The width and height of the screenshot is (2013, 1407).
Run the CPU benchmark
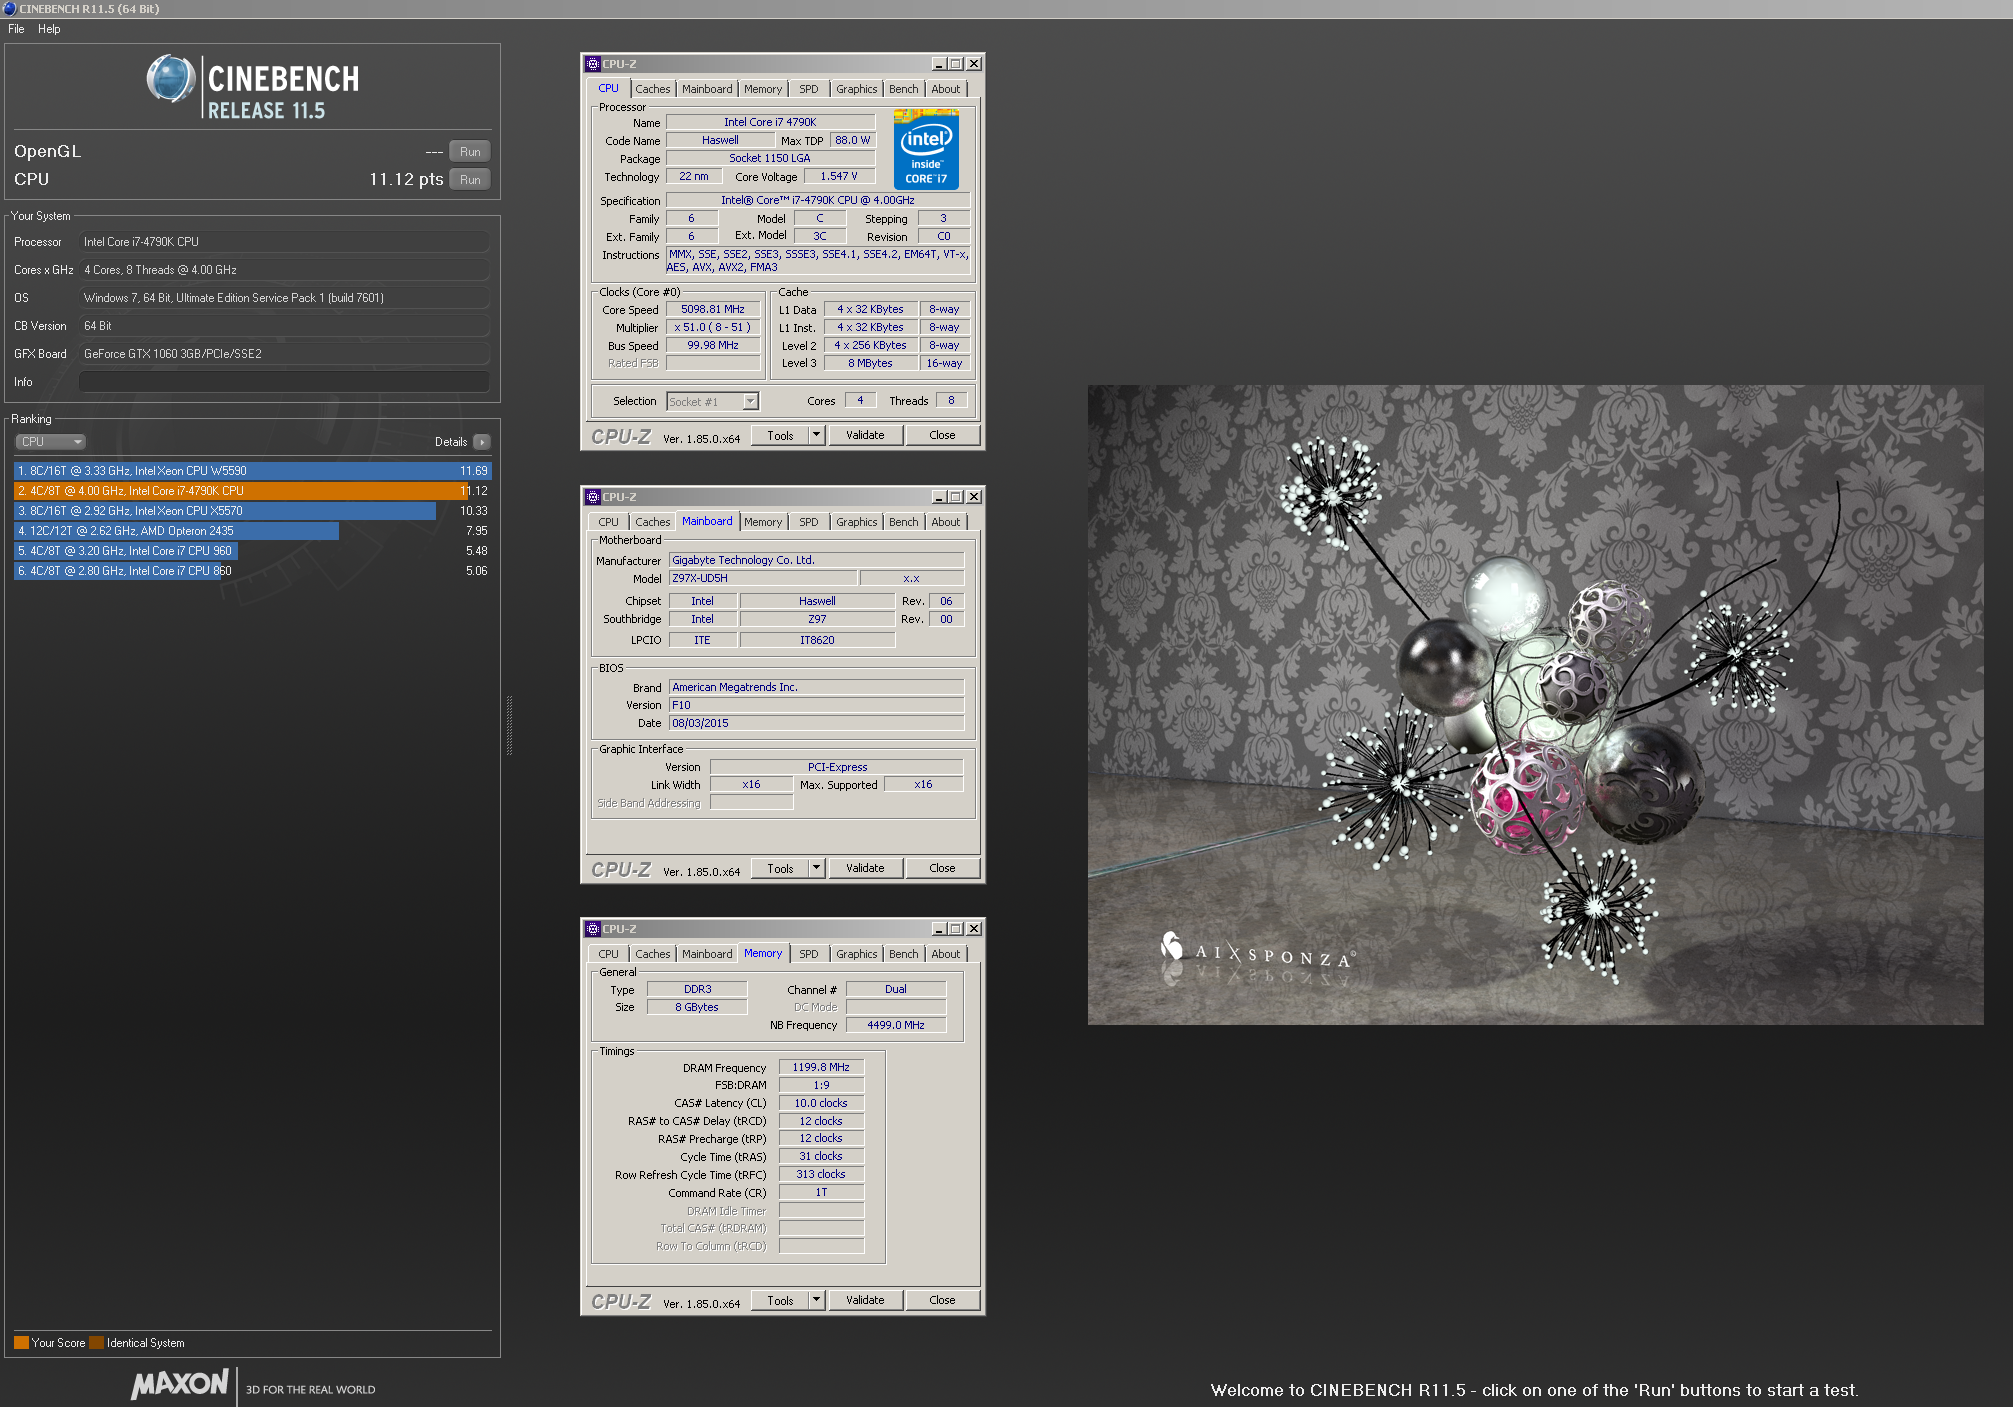coord(470,180)
